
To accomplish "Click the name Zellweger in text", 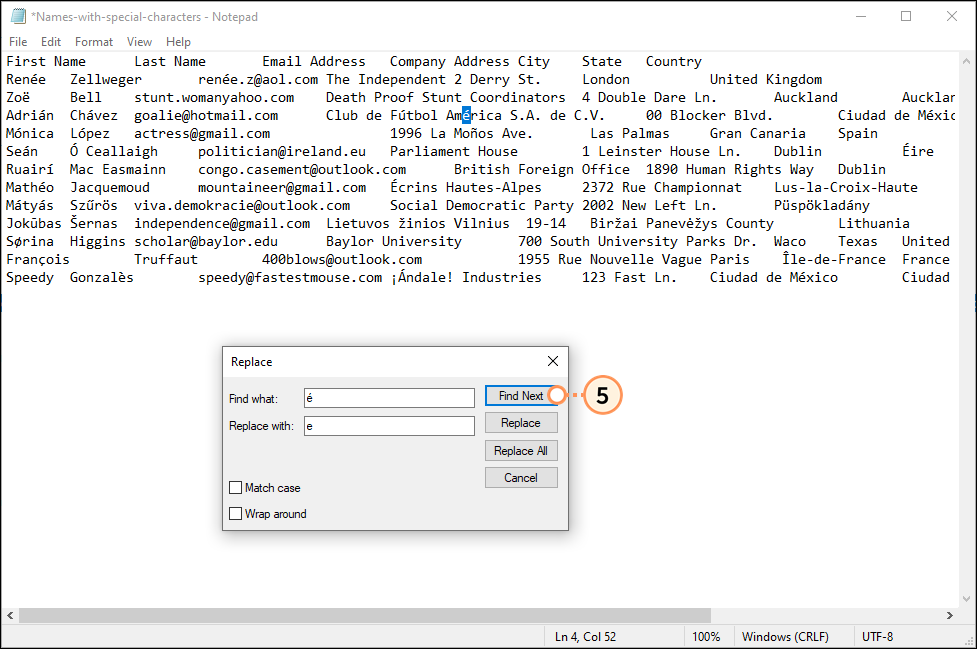I will pyautogui.click(x=106, y=80).
